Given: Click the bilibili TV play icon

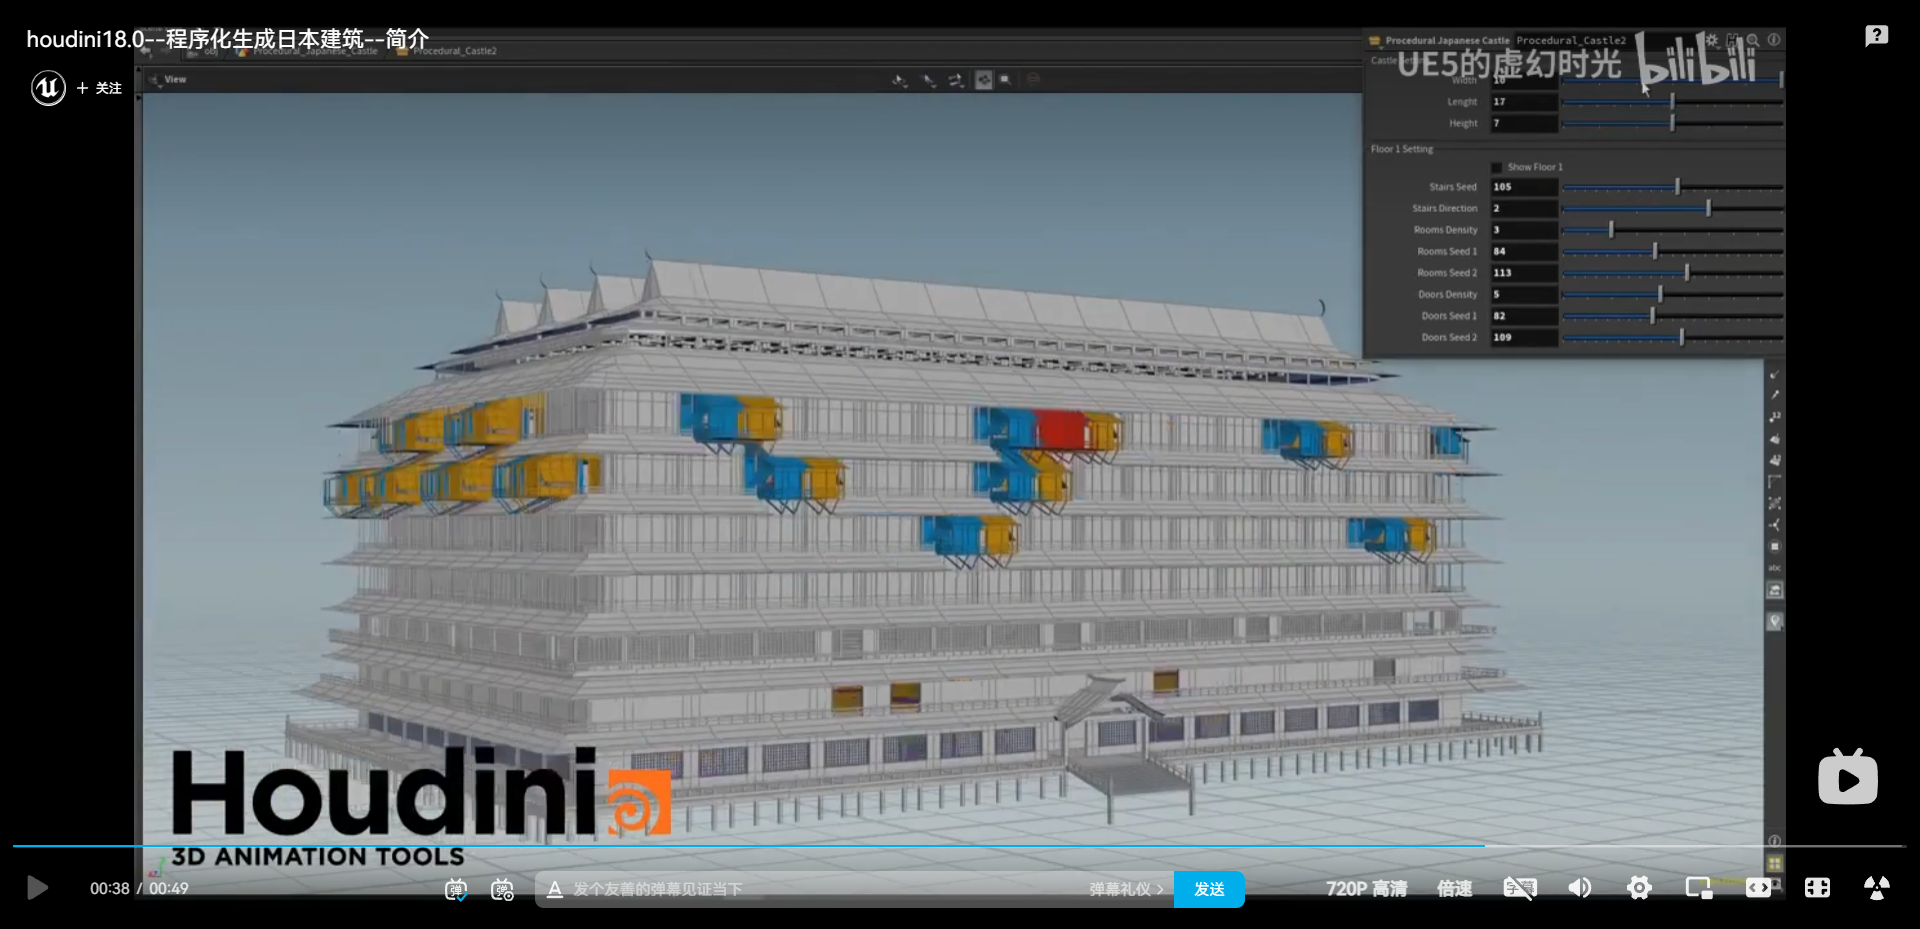Looking at the screenshot, I should pyautogui.click(x=1848, y=777).
